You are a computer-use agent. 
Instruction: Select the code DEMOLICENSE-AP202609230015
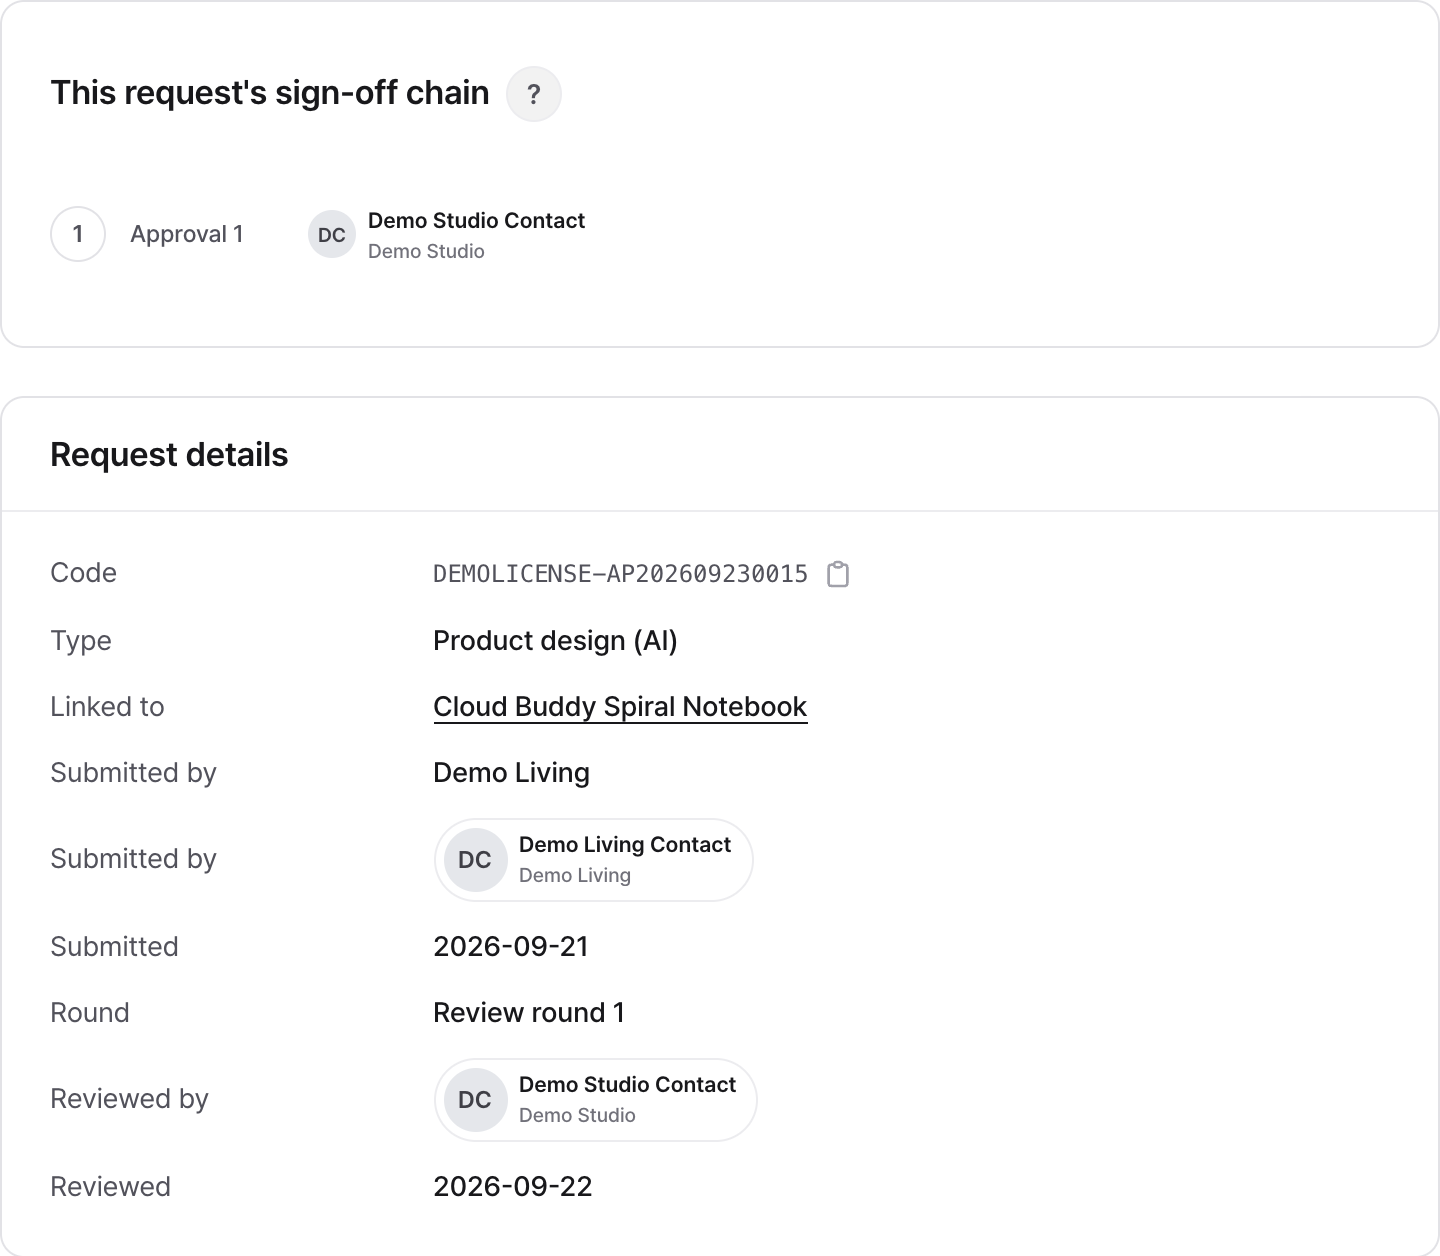tap(620, 574)
